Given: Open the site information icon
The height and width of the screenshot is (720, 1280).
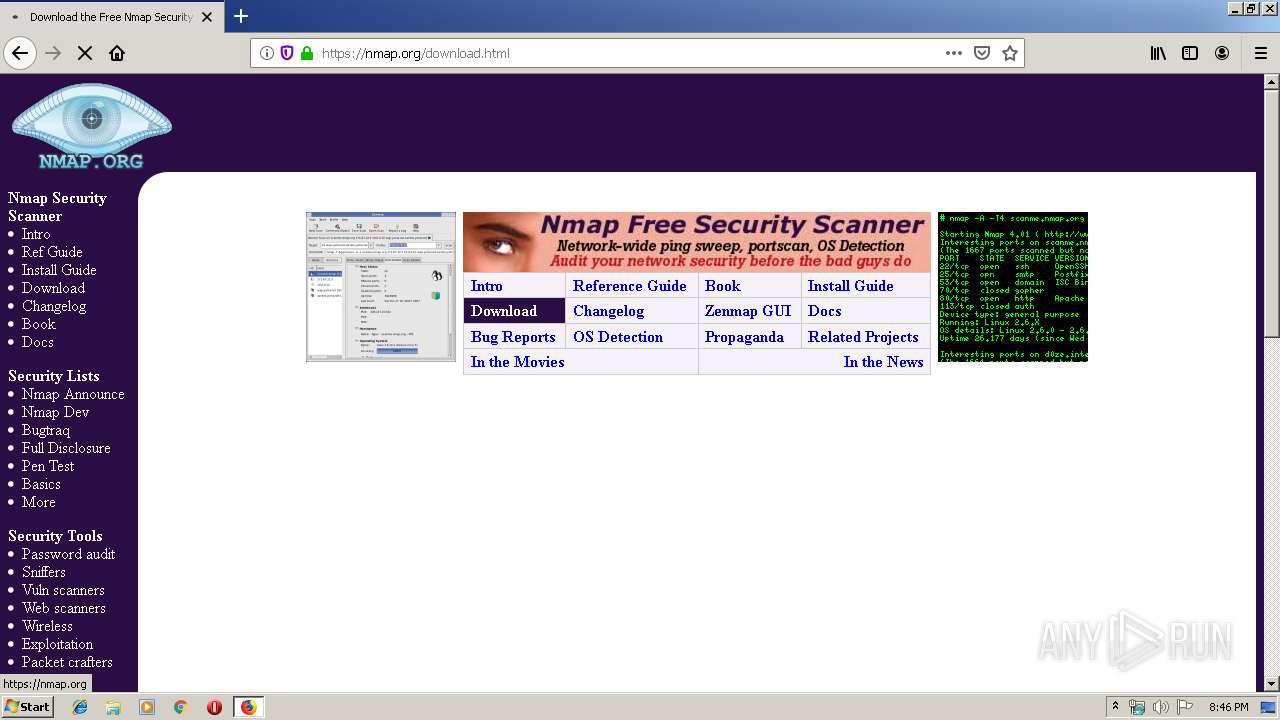Looking at the screenshot, I should tap(267, 53).
